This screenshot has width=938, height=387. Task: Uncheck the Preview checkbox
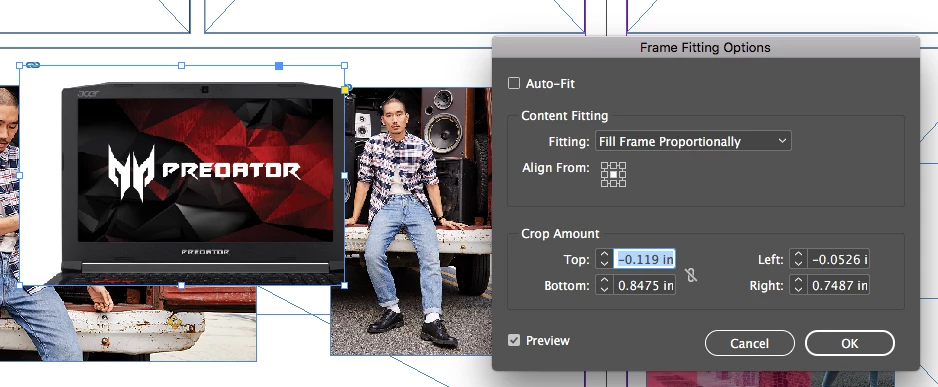point(514,340)
